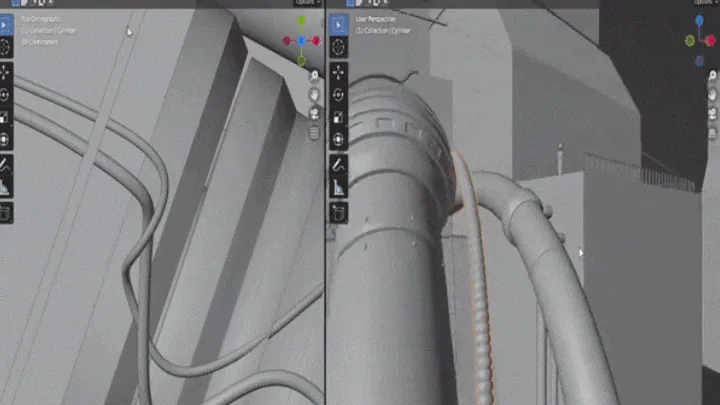The width and height of the screenshot is (720, 405).
Task: Click the zoom magnifier in the User Perspective viewport
Action: click(x=713, y=75)
